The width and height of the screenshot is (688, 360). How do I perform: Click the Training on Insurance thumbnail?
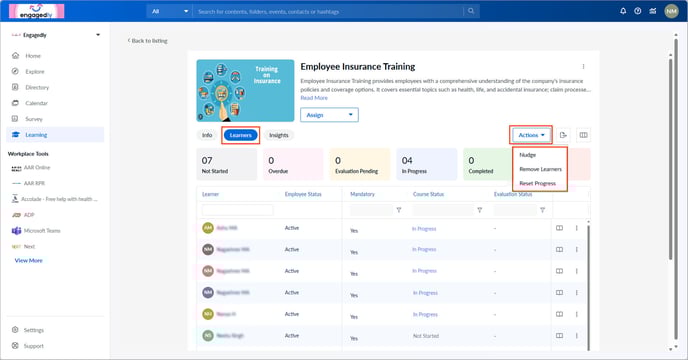coord(245,90)
